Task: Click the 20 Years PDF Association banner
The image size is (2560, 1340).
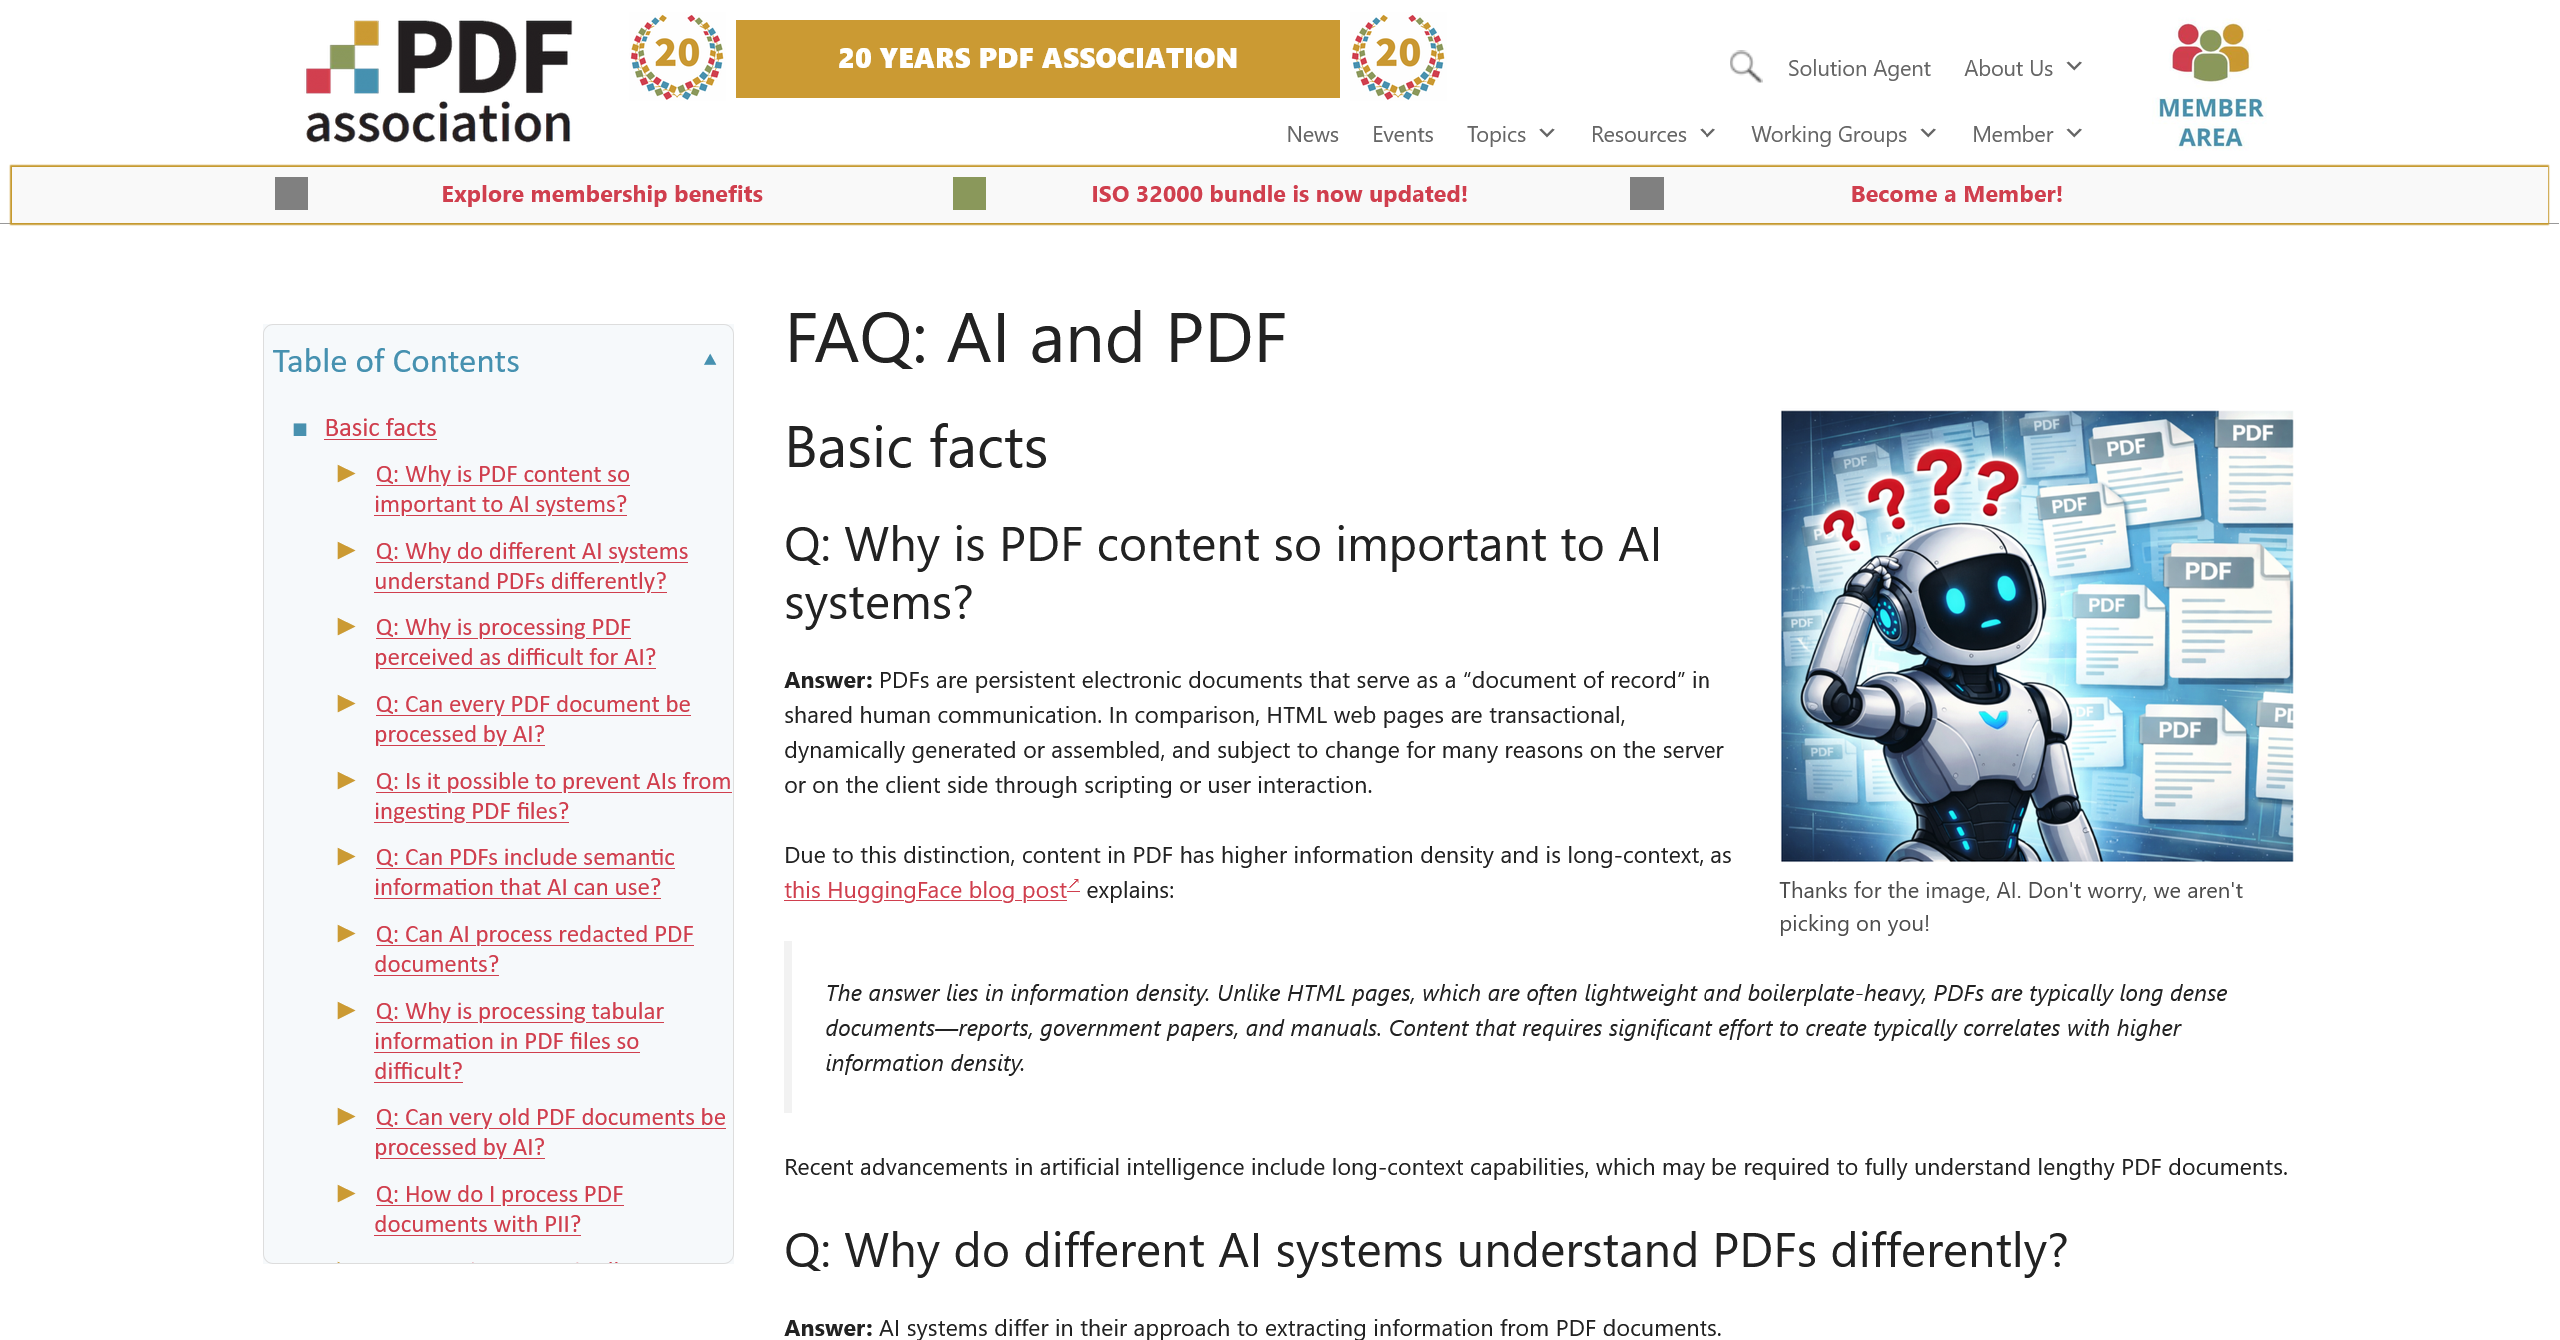Action: point(1038,58)
